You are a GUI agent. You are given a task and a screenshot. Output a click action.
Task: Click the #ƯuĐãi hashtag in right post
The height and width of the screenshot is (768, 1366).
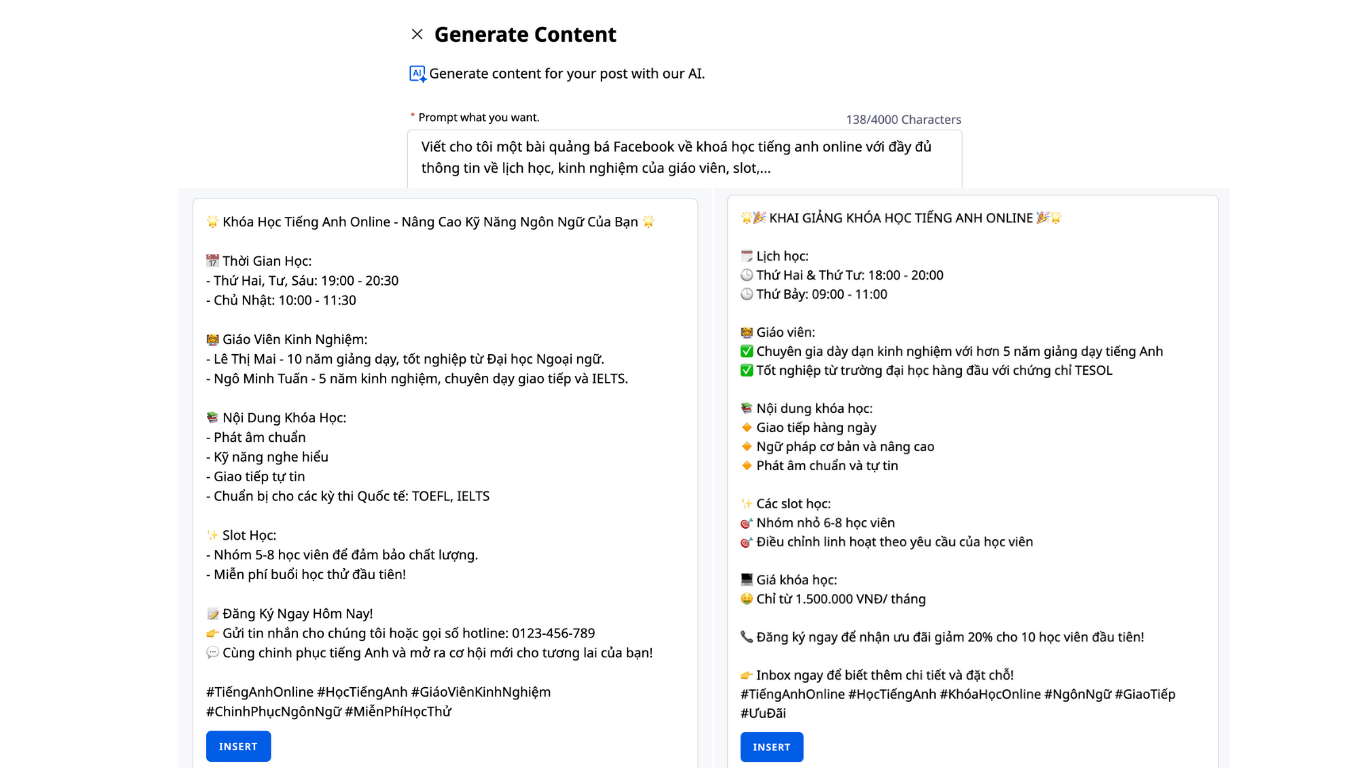point(763,713)
